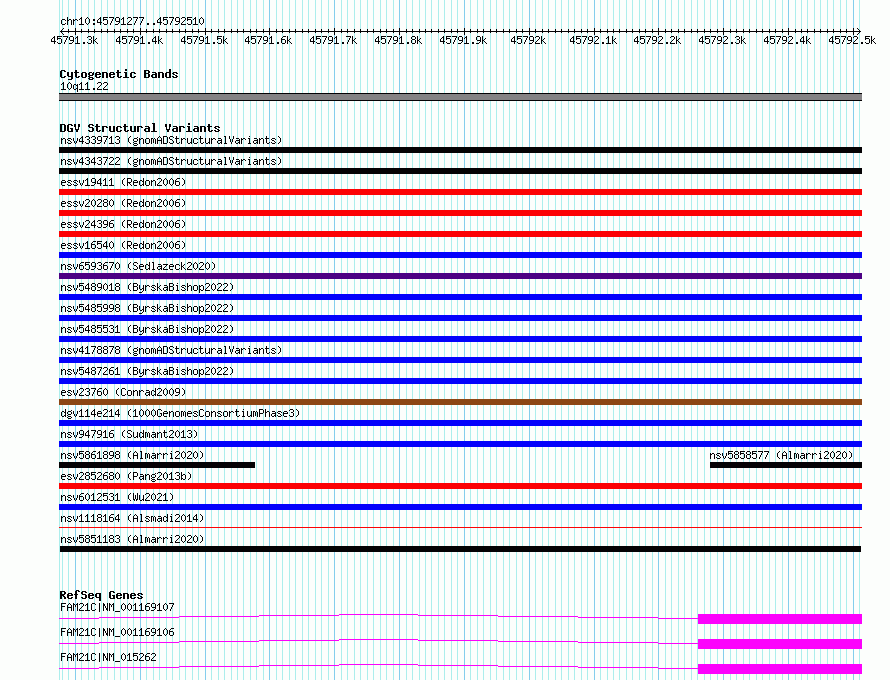Click the 45792.5k ruler tick label
The image size is (890, 680).
(852, 40)
